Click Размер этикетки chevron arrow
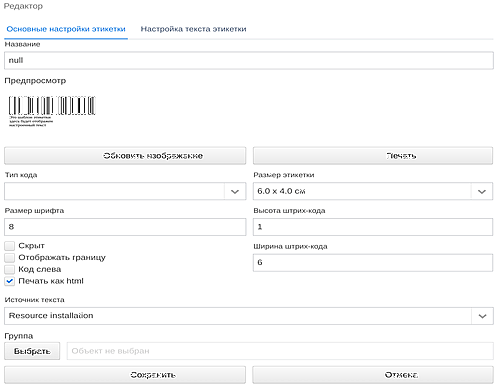 482,192
